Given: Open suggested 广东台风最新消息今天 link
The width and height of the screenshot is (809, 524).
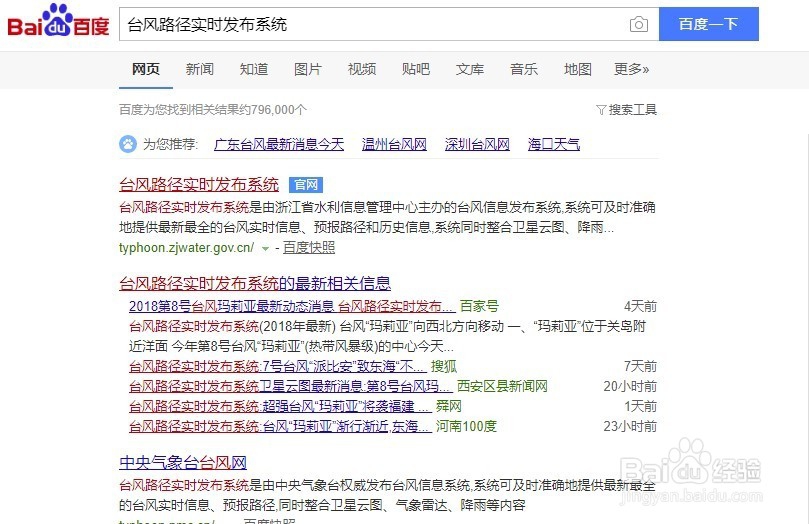Looking at the screenshot, I should click(279, 144).
